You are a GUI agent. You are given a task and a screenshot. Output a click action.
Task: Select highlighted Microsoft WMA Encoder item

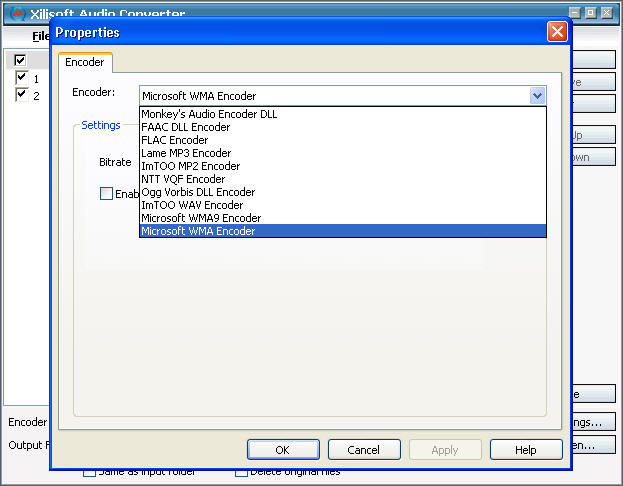[343, 231]
